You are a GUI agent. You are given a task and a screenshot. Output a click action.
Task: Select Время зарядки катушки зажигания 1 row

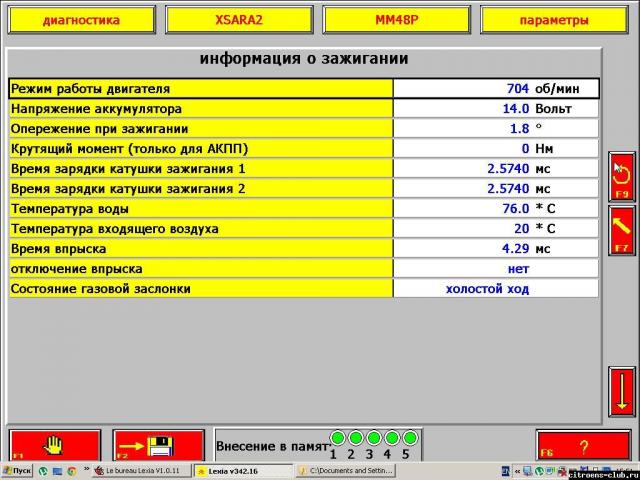304,169
